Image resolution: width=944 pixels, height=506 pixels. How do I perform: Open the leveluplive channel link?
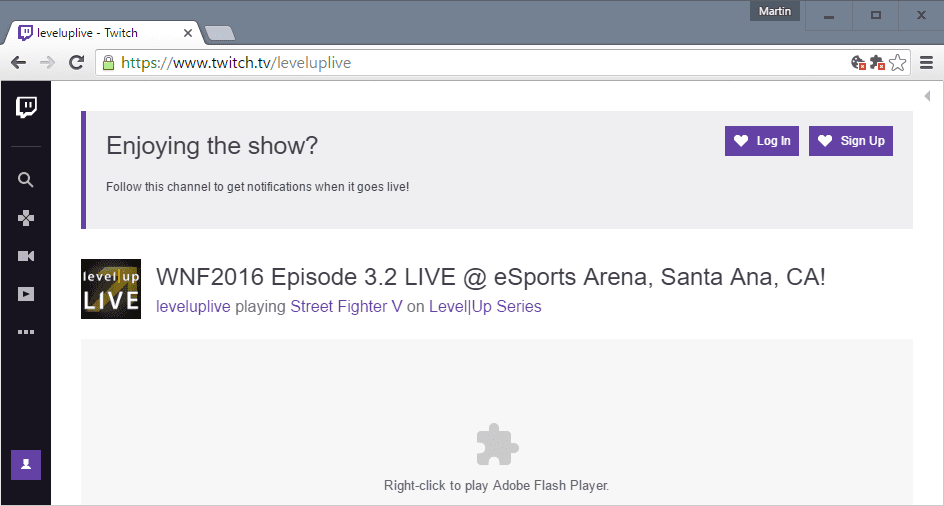click(x=193, y=307)
